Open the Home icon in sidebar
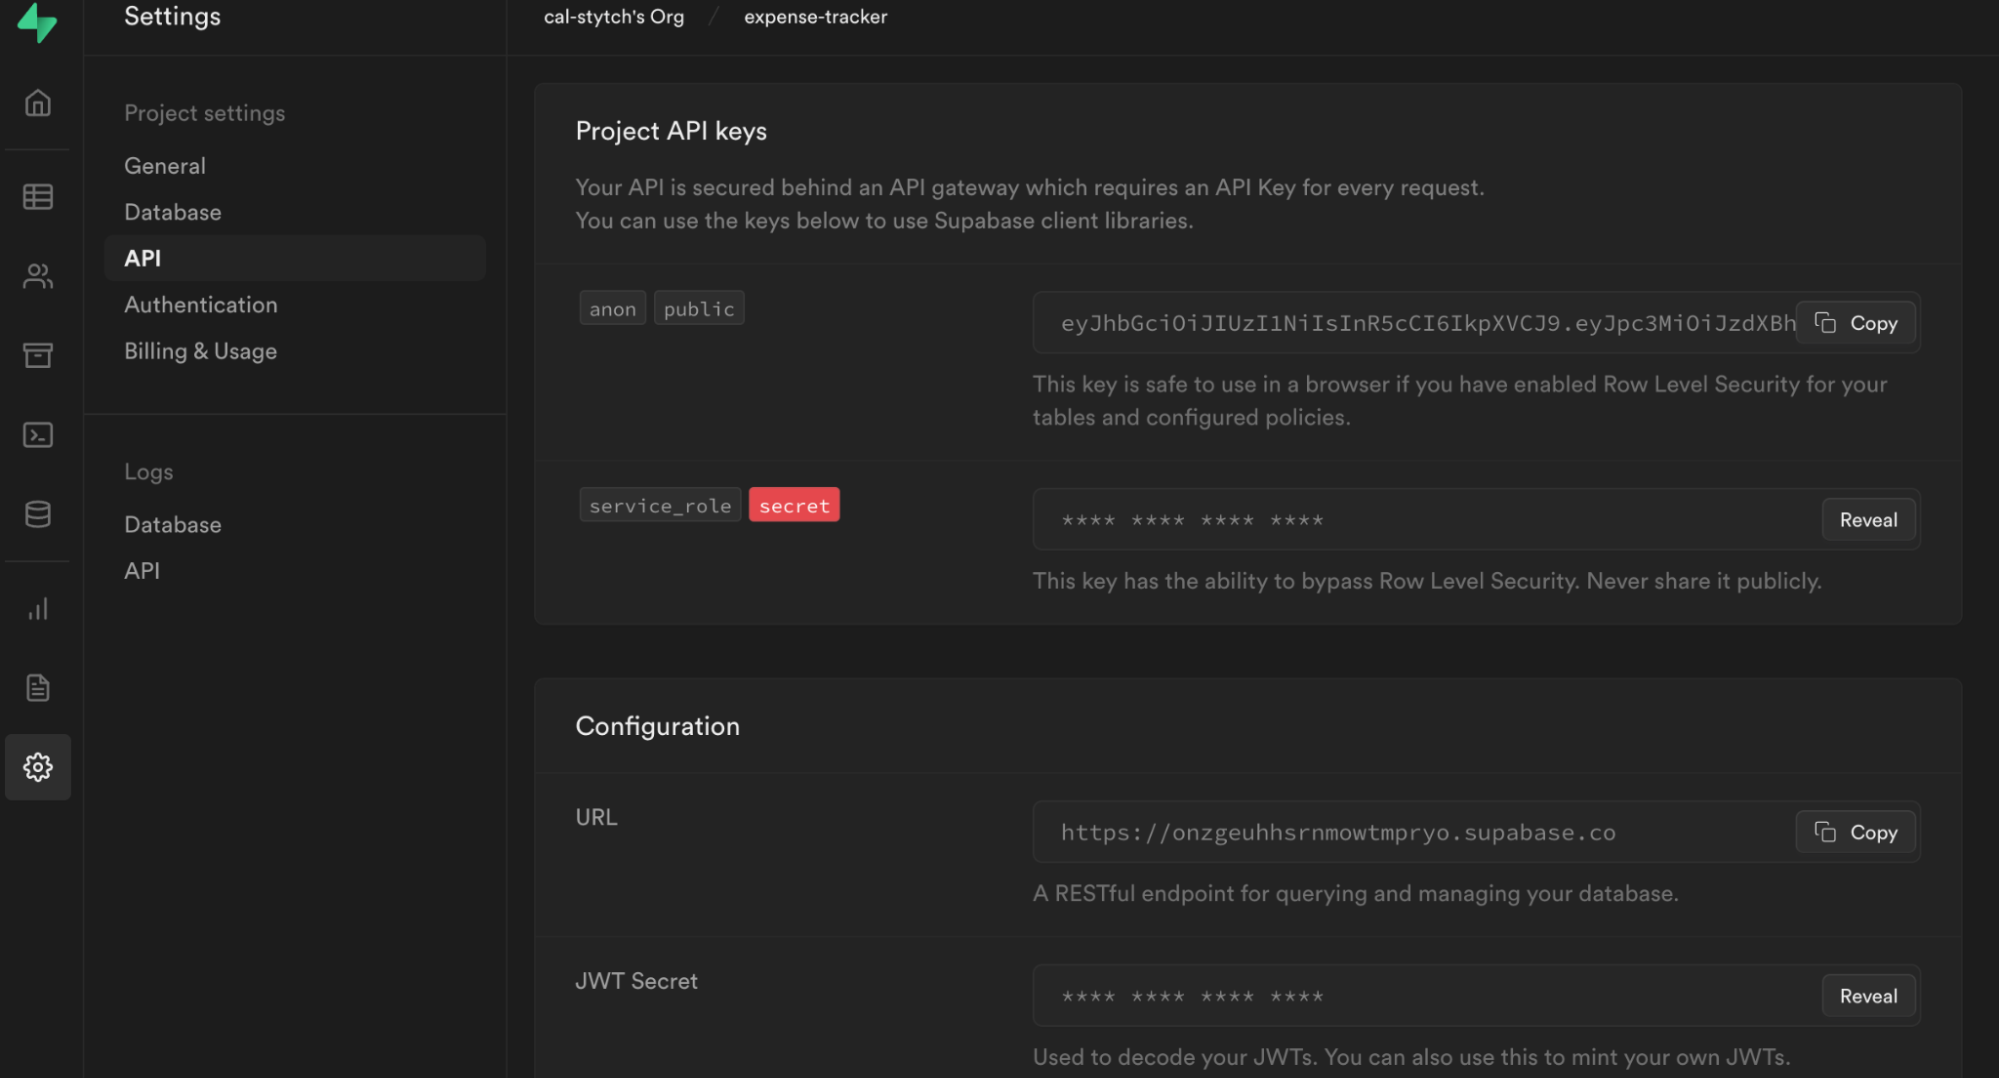1999x1078 pixels. pyautogui.click(x=38, y=103)
